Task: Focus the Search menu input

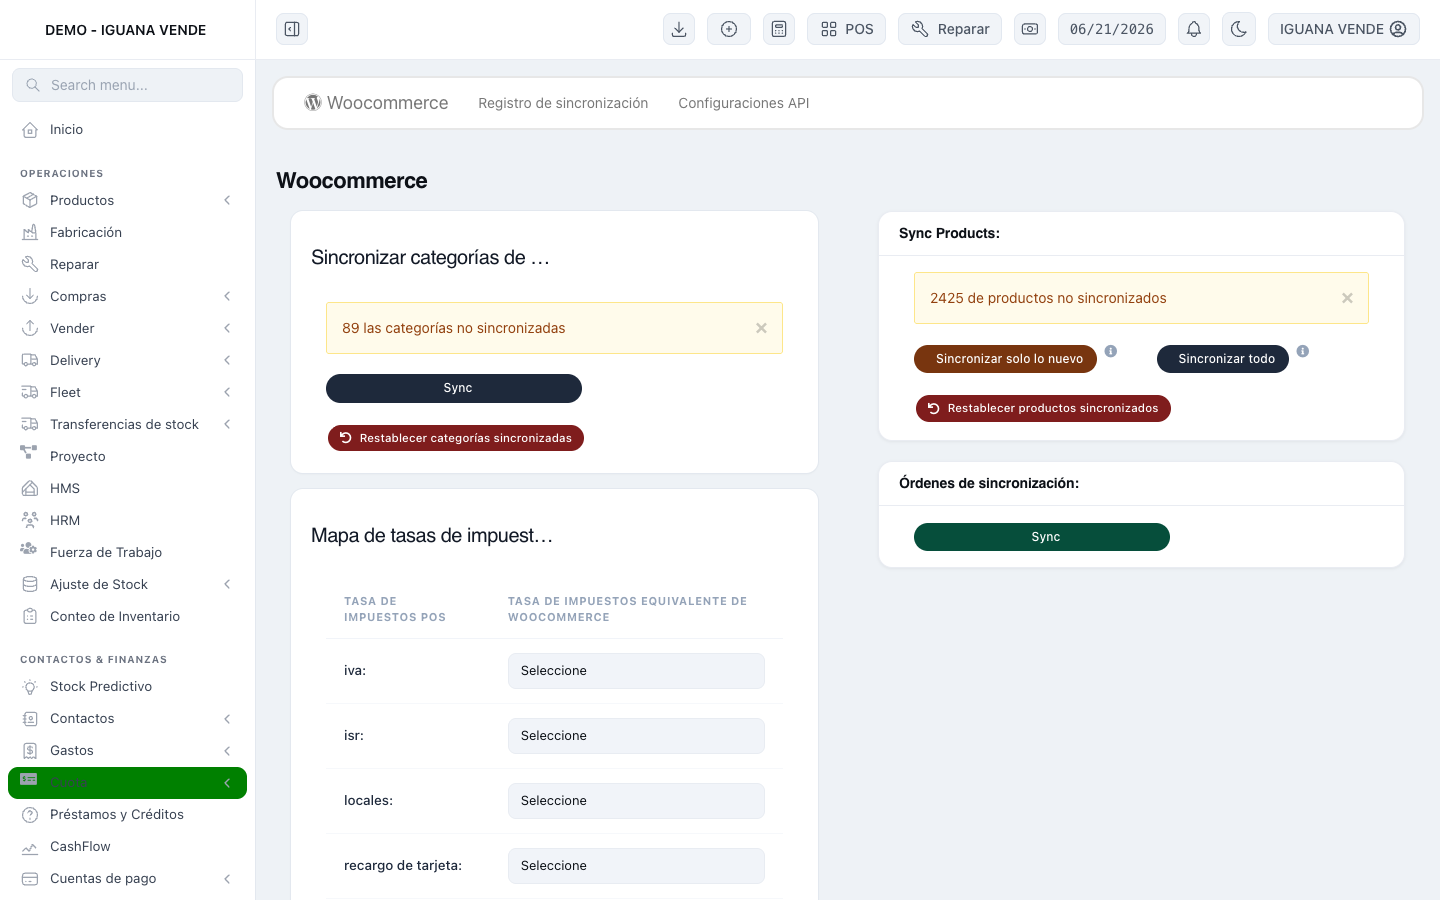Action: click(x=127, y=85)
